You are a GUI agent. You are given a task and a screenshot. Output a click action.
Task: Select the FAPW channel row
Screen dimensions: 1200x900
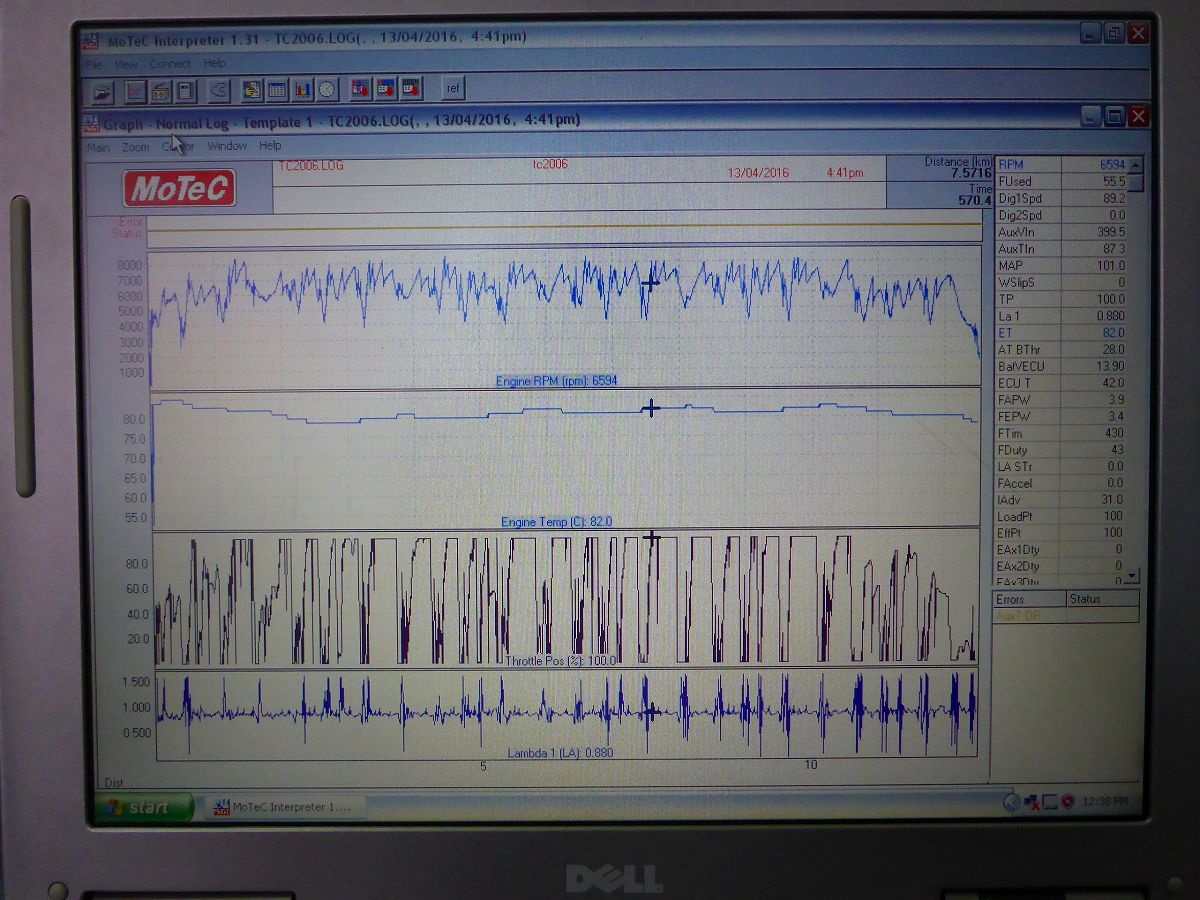(x=1061, y=399)
